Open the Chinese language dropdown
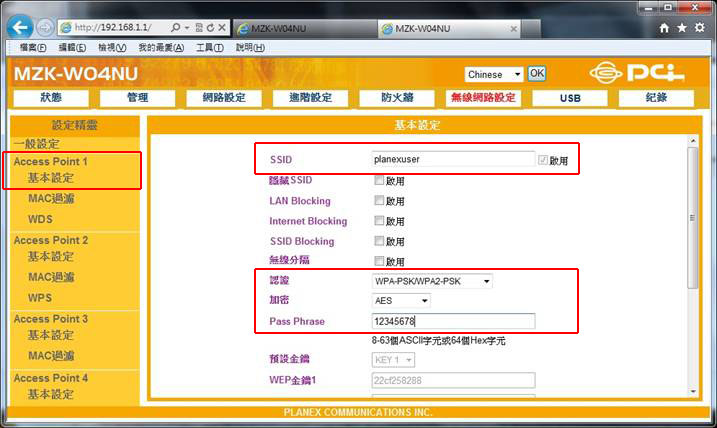 (x=494, y=75)
